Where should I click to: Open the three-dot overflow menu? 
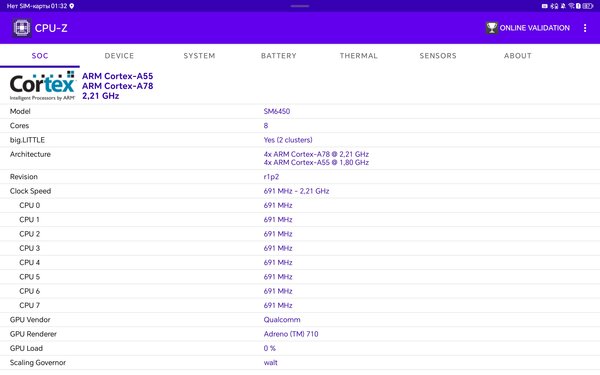(585, 28)
